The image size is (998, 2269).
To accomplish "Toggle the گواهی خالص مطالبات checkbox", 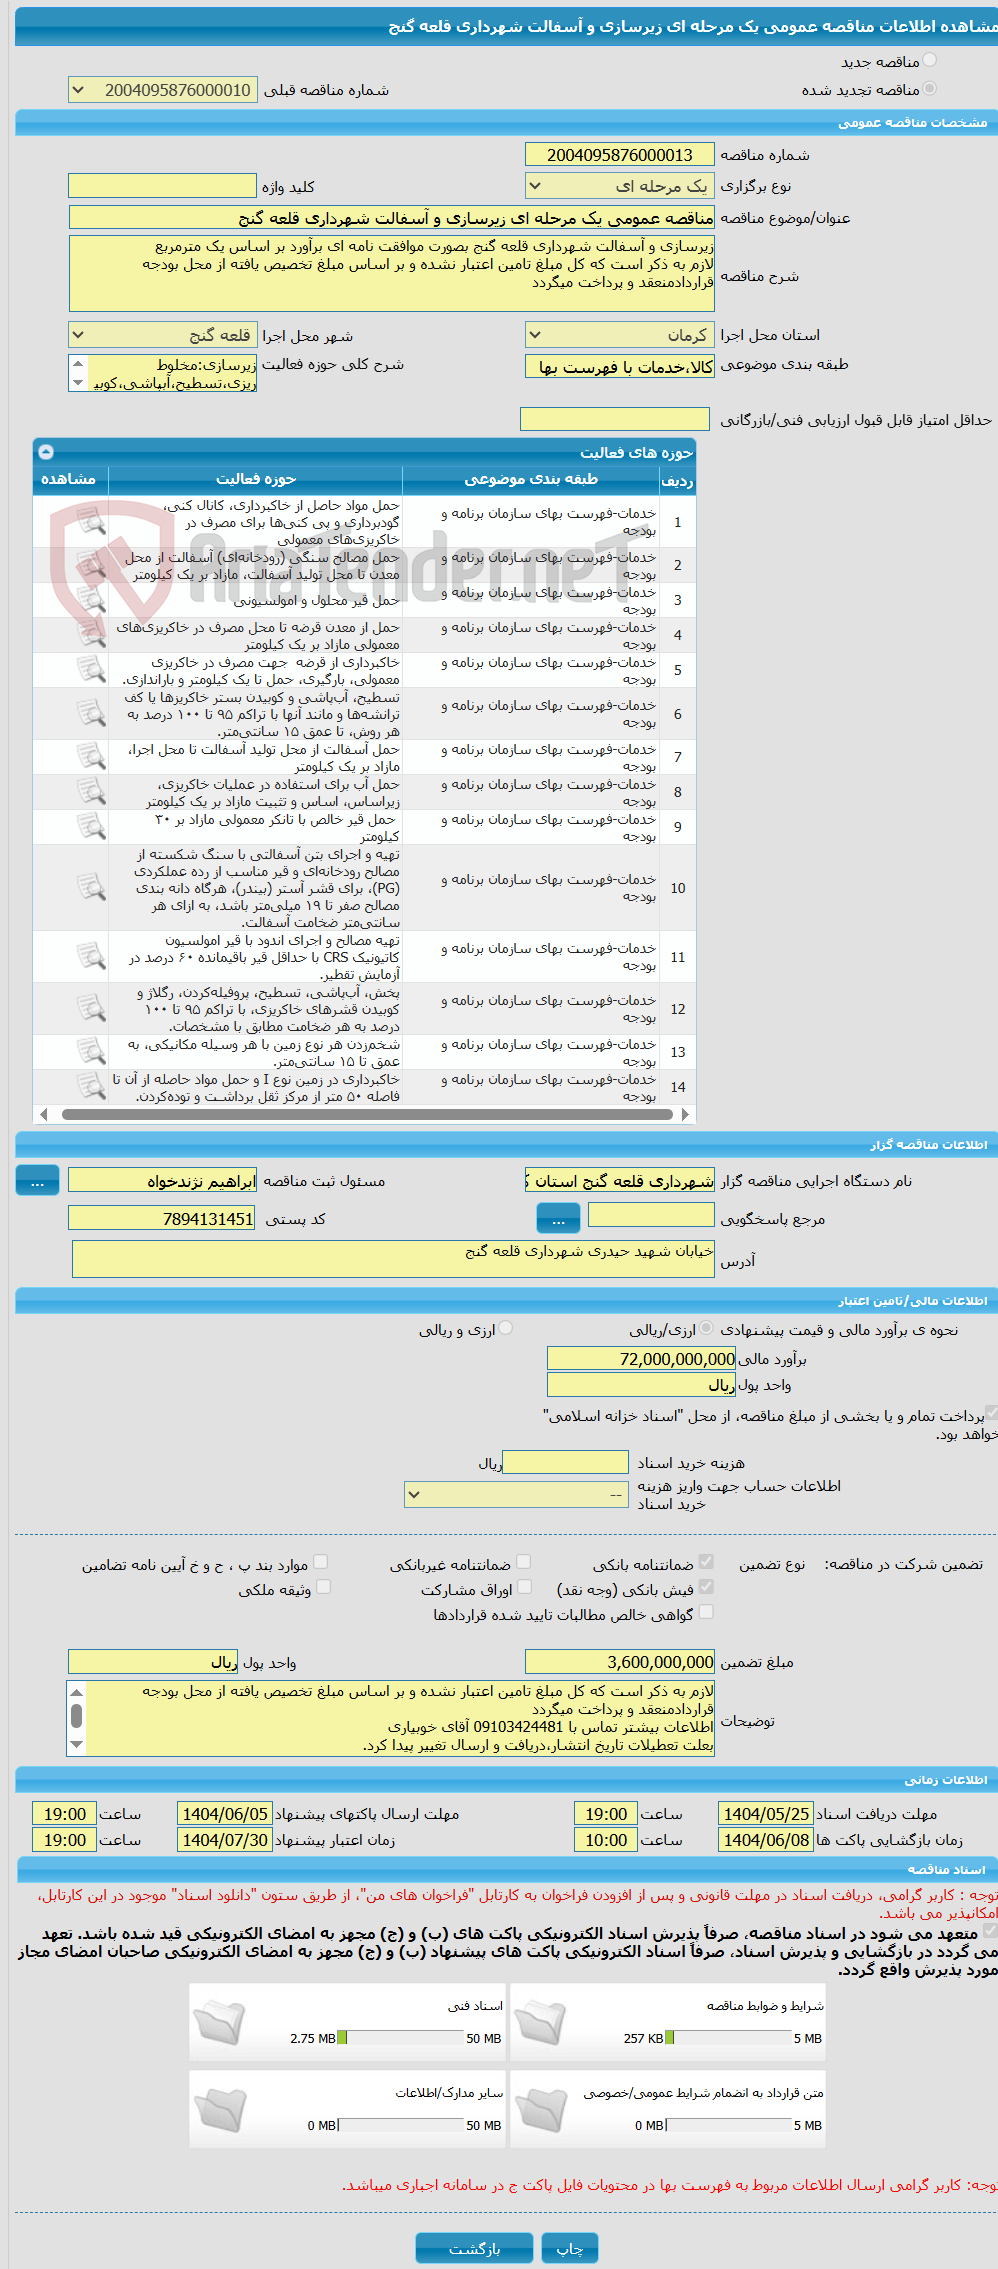I will click(706, 1612).
